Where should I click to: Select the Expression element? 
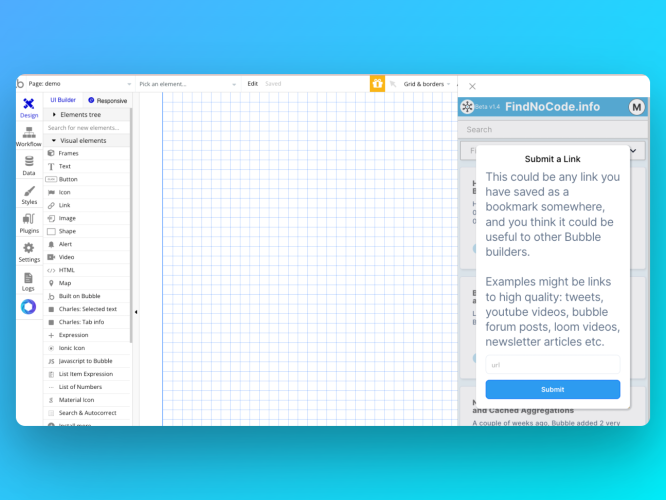pos(87,335)
